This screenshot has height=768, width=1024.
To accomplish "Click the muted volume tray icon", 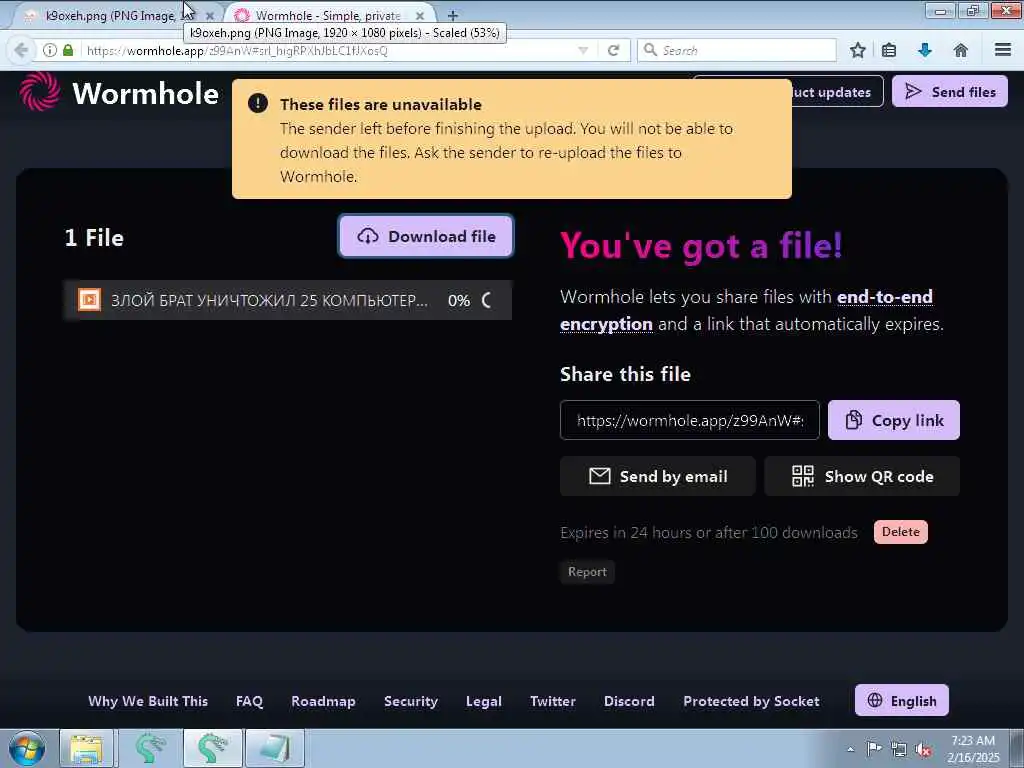I will [923, 749].
